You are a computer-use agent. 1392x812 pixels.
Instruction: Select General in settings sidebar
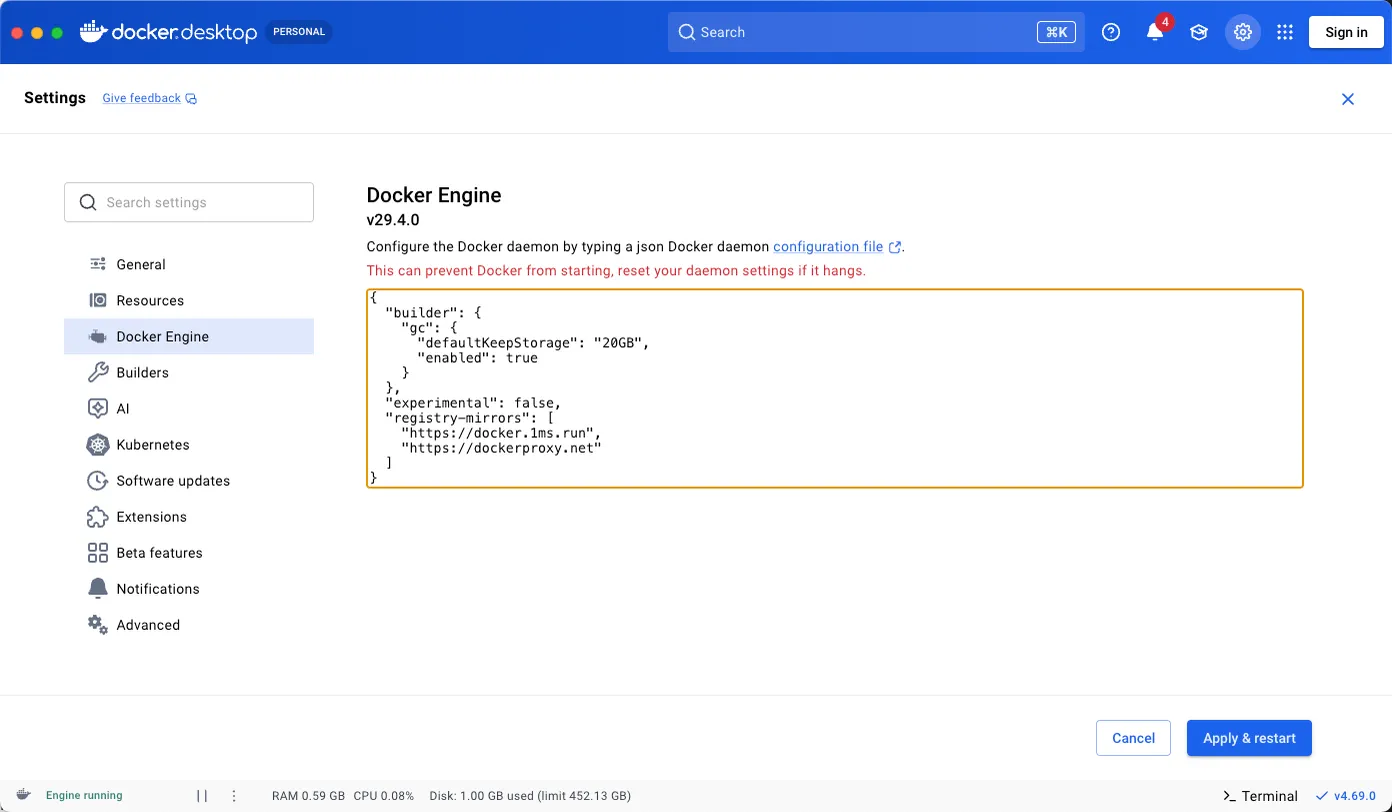click(189, 264)
